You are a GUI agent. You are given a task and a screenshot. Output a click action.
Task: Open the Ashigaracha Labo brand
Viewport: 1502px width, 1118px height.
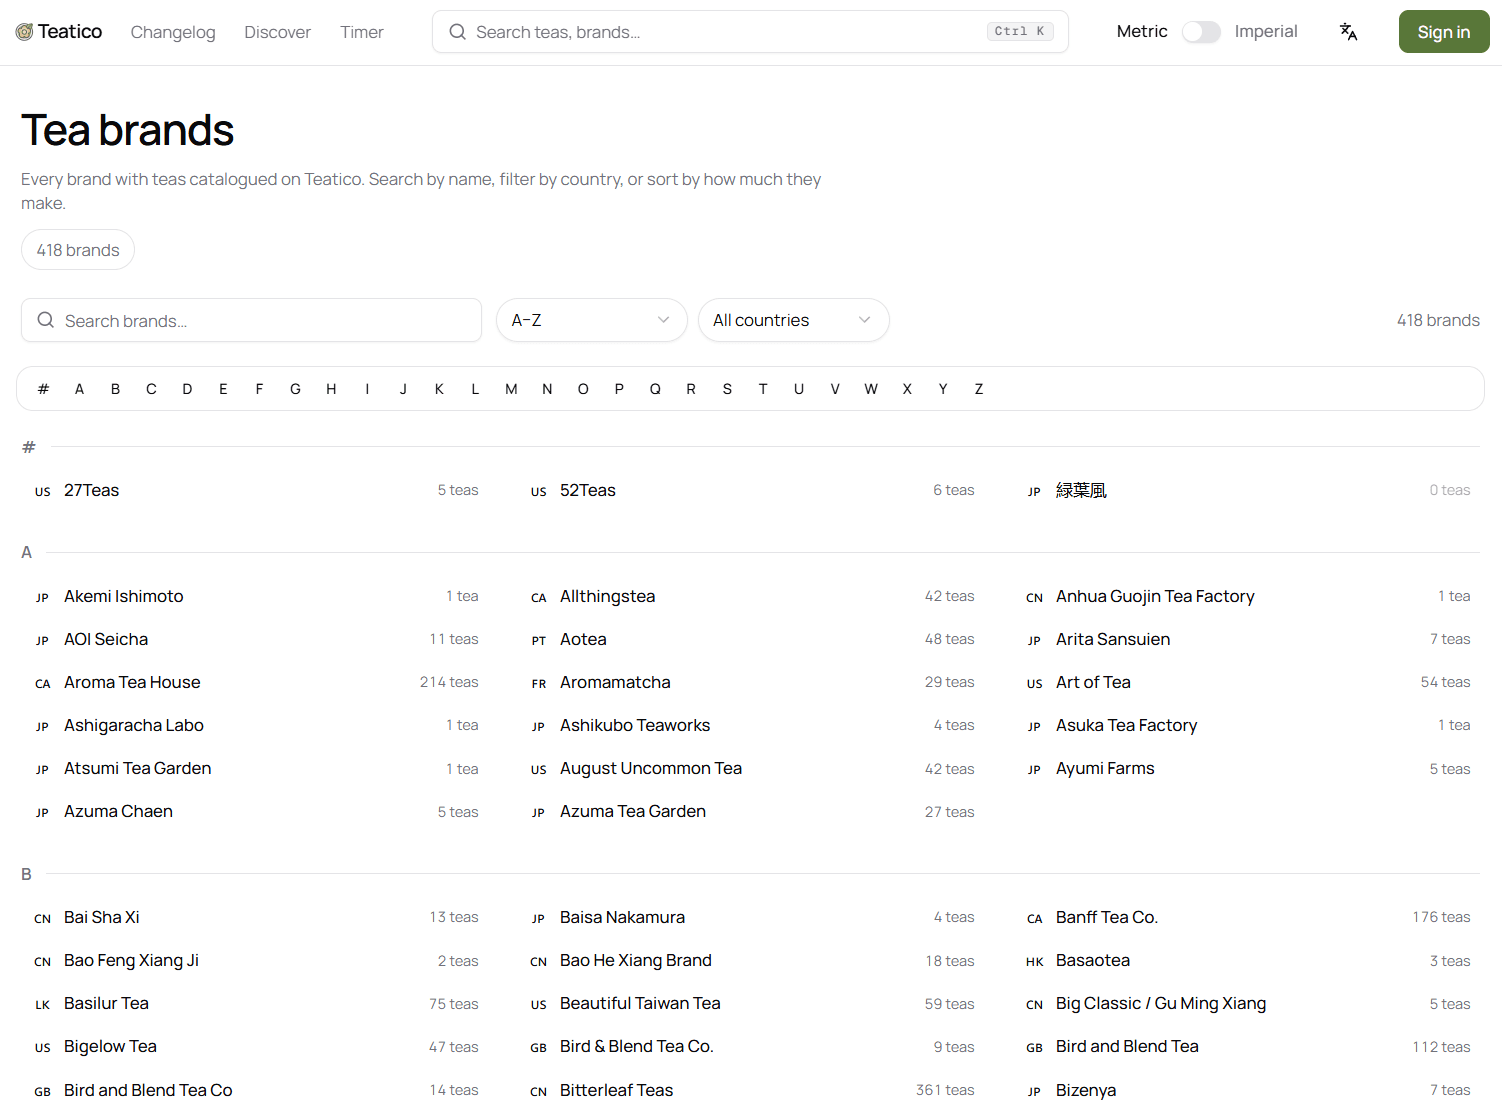click(x=256, y=726)
